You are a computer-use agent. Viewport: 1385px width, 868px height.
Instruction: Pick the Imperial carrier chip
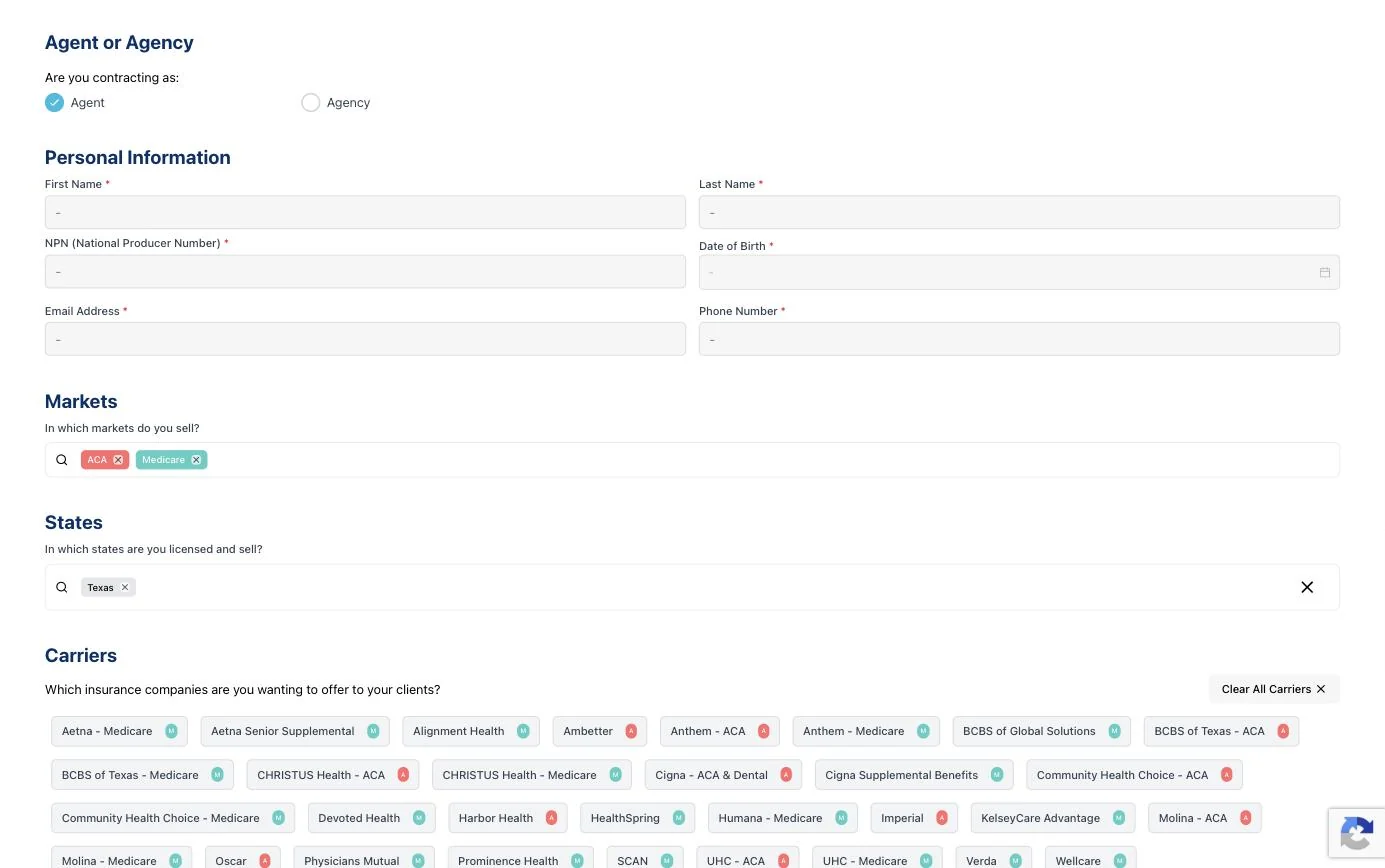(x=914, y=818)
